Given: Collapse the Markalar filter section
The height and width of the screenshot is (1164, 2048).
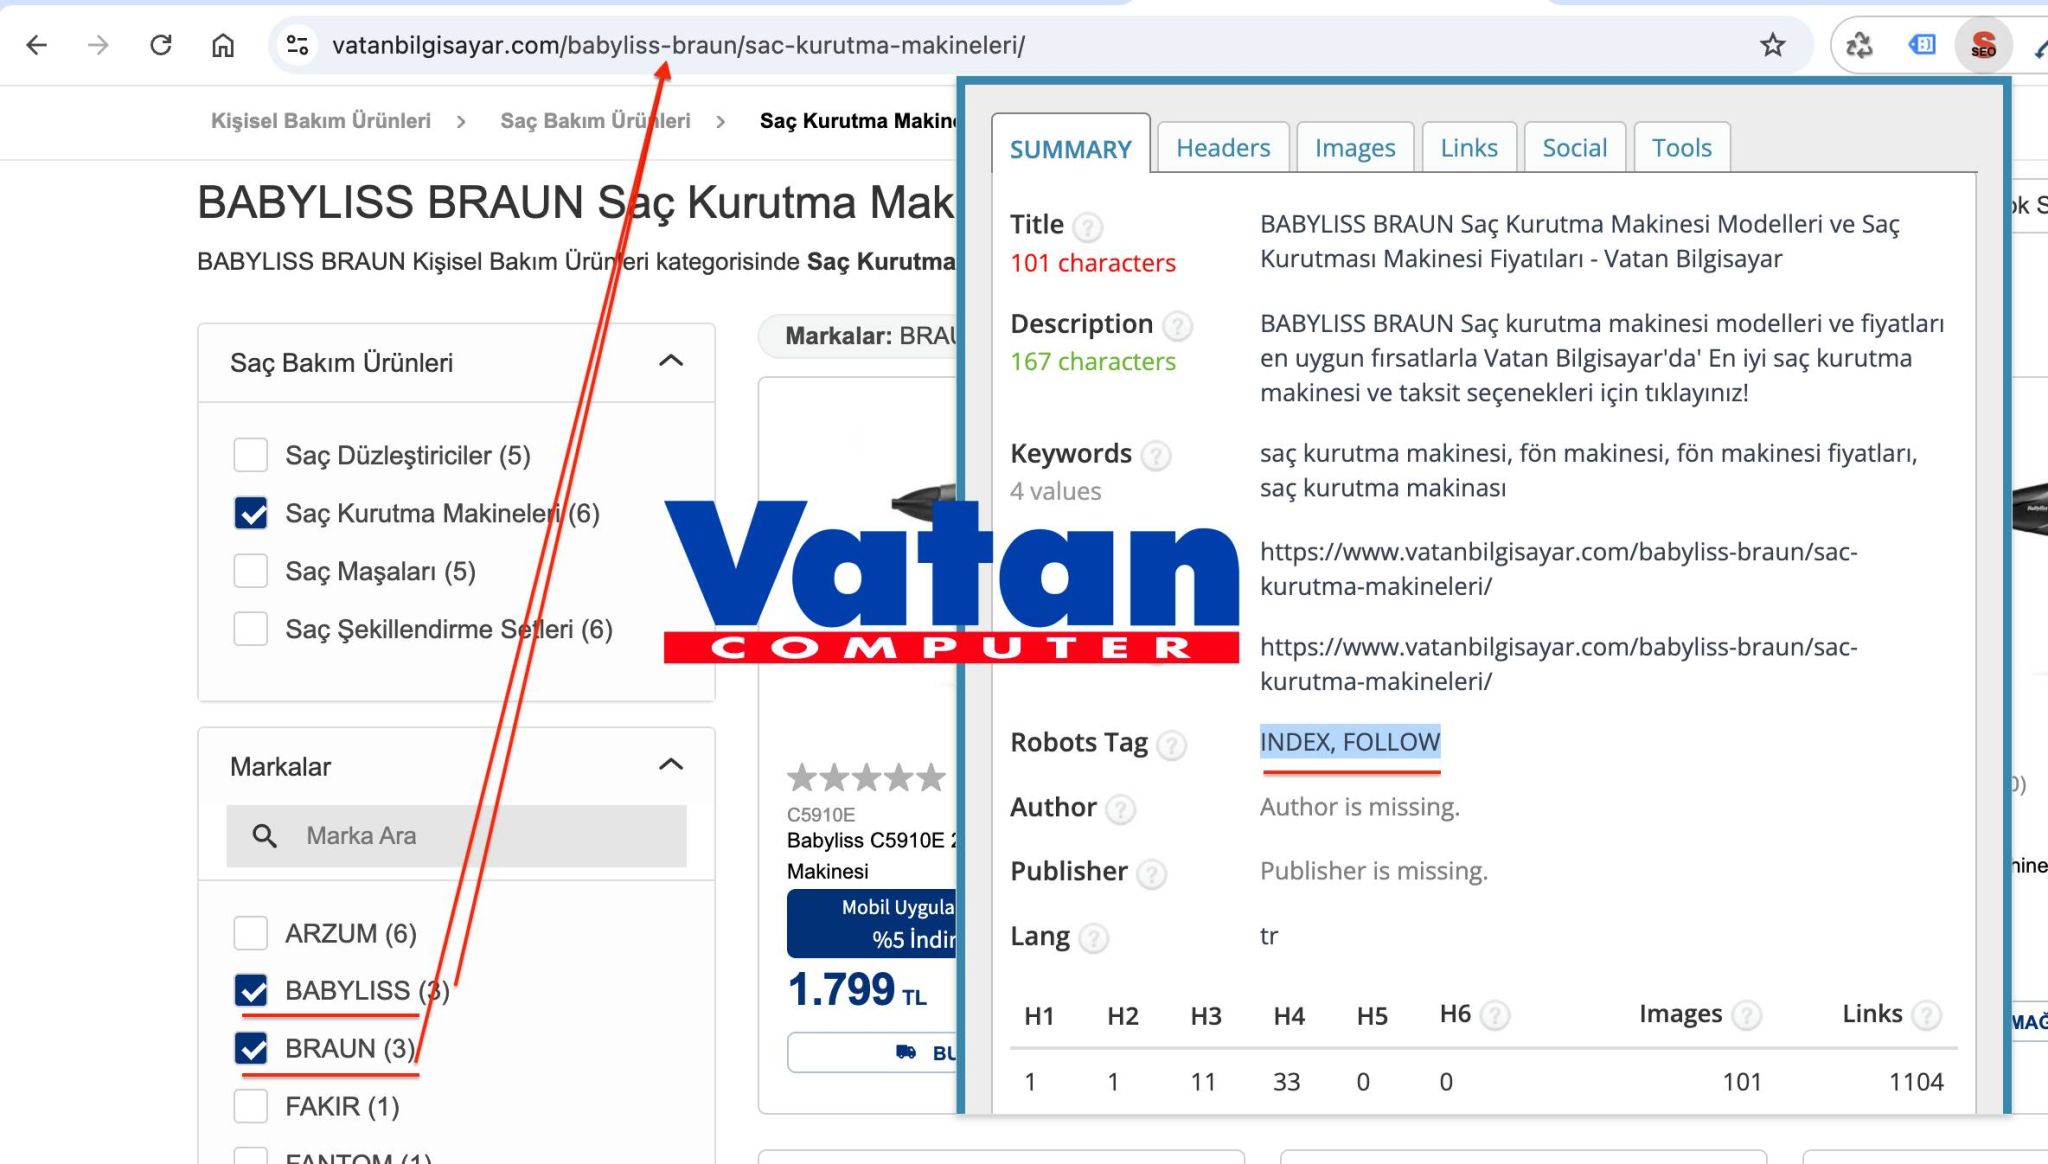Looking at the screenshot, I should pos(671,765).
